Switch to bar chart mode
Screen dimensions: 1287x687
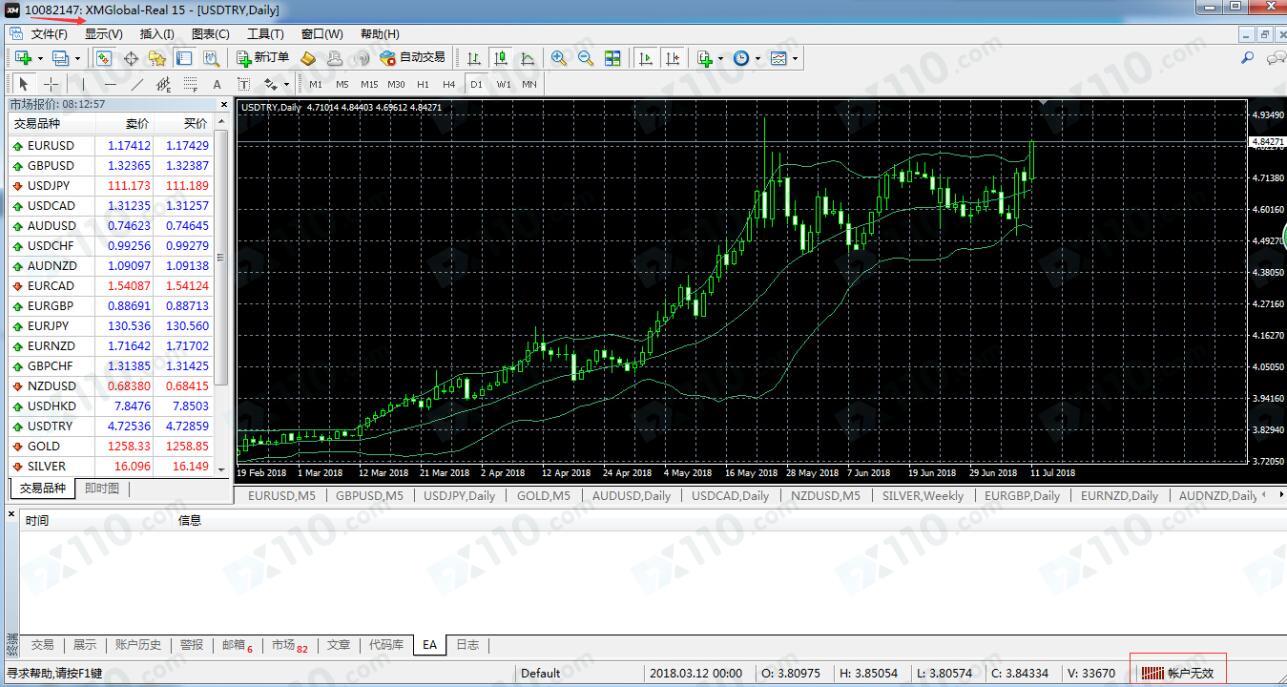[474, 58]
